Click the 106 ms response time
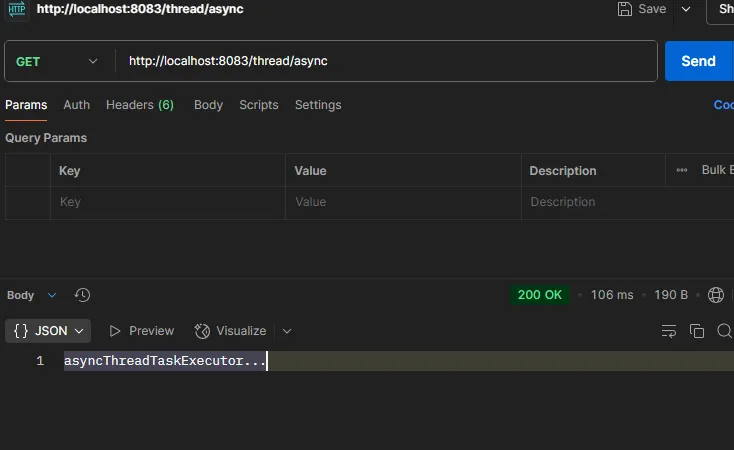The image size is (734, 450). click(612, 295)
